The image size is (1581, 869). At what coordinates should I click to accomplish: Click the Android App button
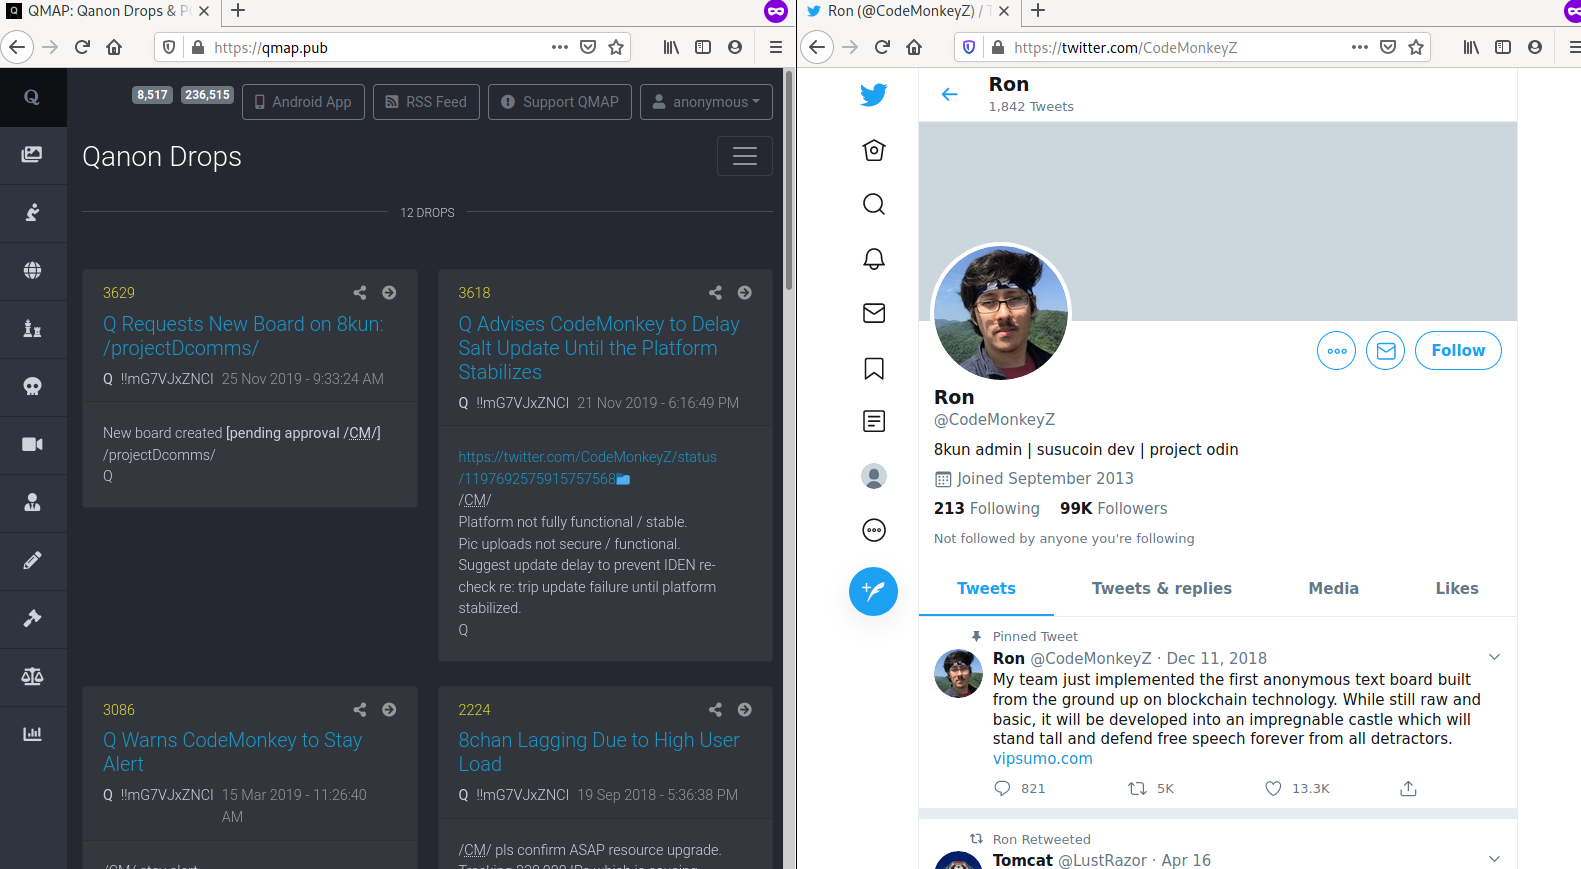303,102
